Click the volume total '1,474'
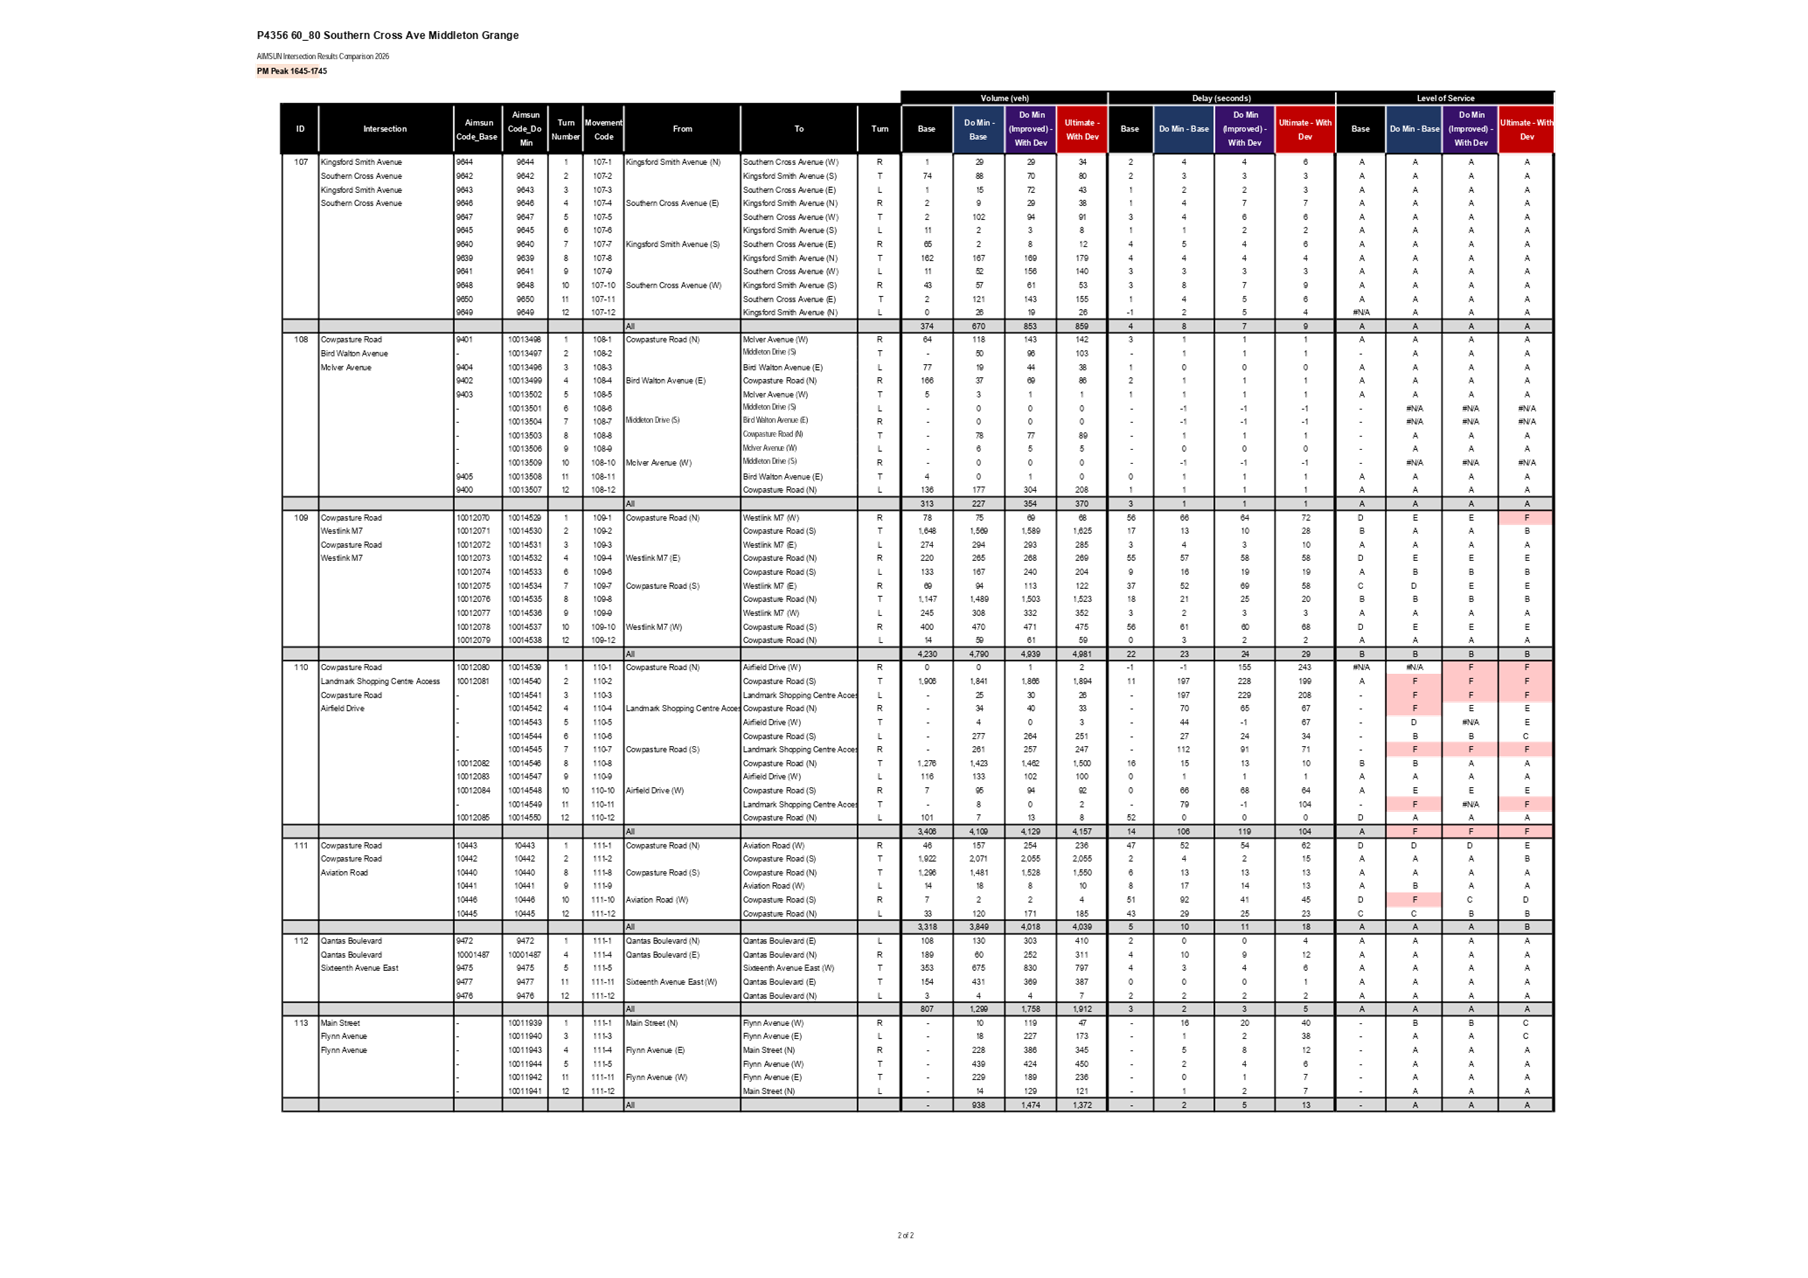This screenshot has width=1808, height=1278. [1030, 1105]
